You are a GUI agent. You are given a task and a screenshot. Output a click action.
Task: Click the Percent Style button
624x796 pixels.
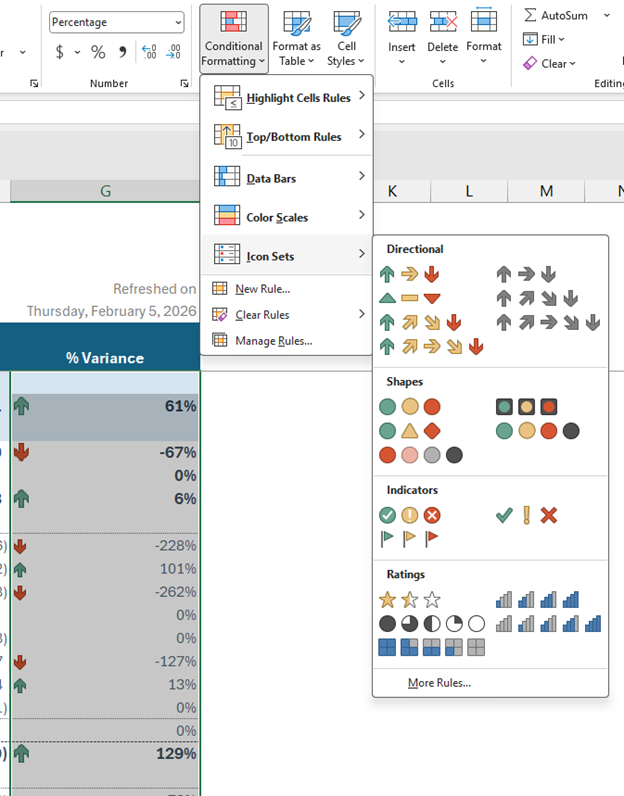98,52
